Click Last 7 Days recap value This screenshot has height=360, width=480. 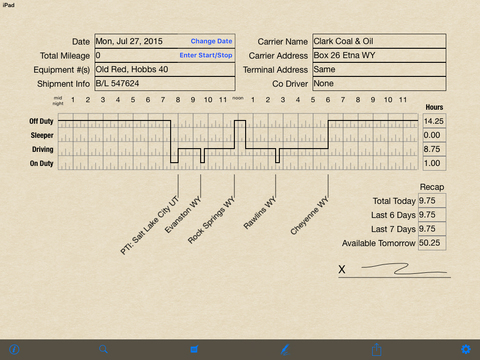[x=432, y=229]
